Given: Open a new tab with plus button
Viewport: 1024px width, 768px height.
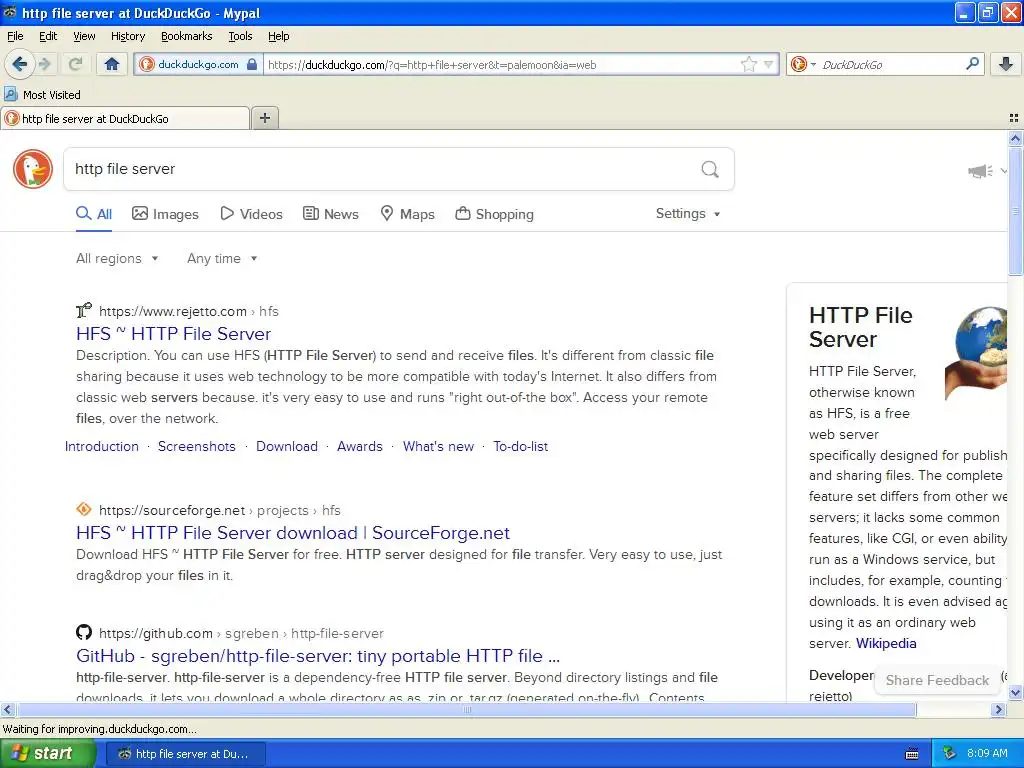Looking at the screenshot, I should [264, 118].
